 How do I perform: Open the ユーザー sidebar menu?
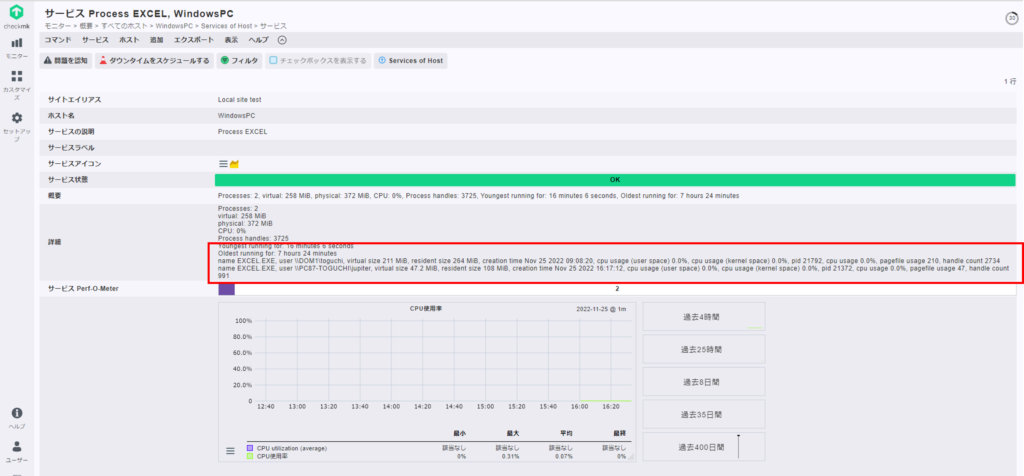pyautogui.click(x=17, y=452)
